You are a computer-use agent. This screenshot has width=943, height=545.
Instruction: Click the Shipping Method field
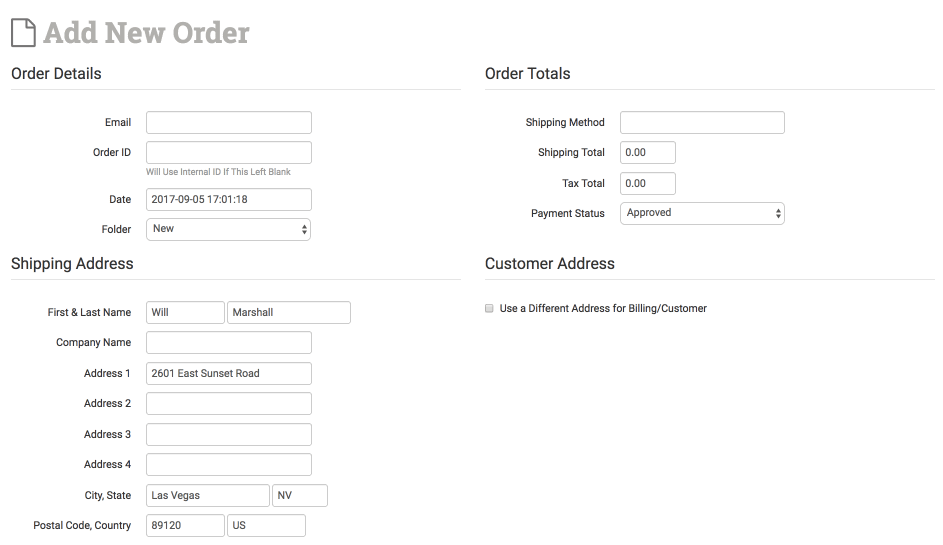click(702, 122)
